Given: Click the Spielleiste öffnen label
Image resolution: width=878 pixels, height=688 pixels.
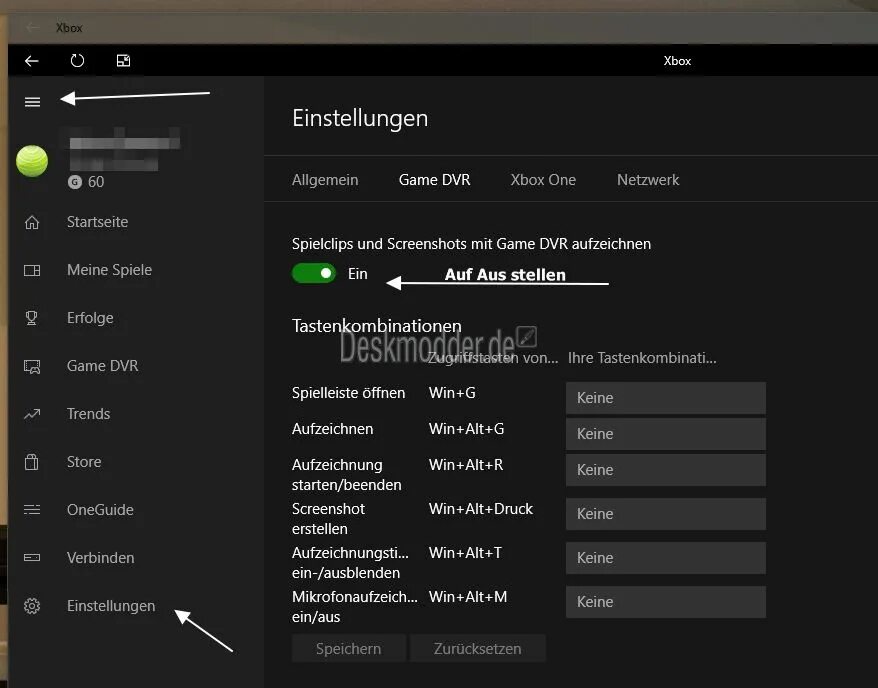Looking at the screenshot, I should (348, 393).
